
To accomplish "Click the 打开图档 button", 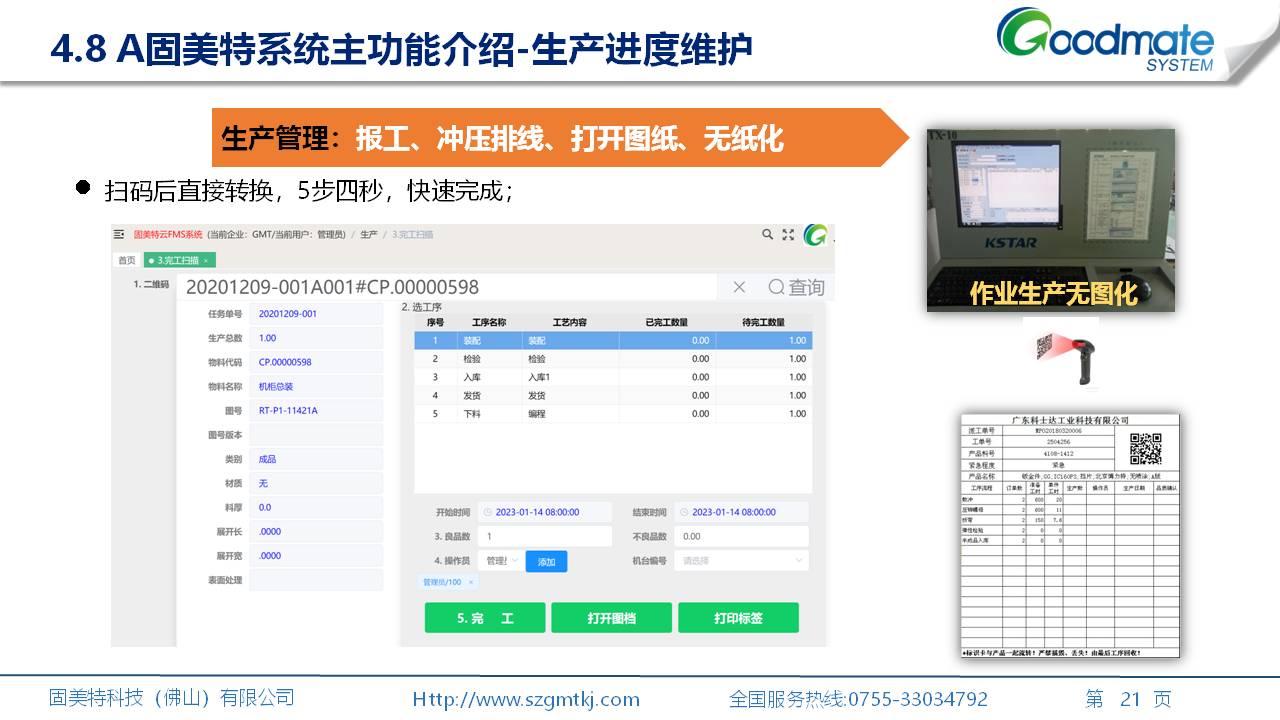I will [x=611, y=618].
